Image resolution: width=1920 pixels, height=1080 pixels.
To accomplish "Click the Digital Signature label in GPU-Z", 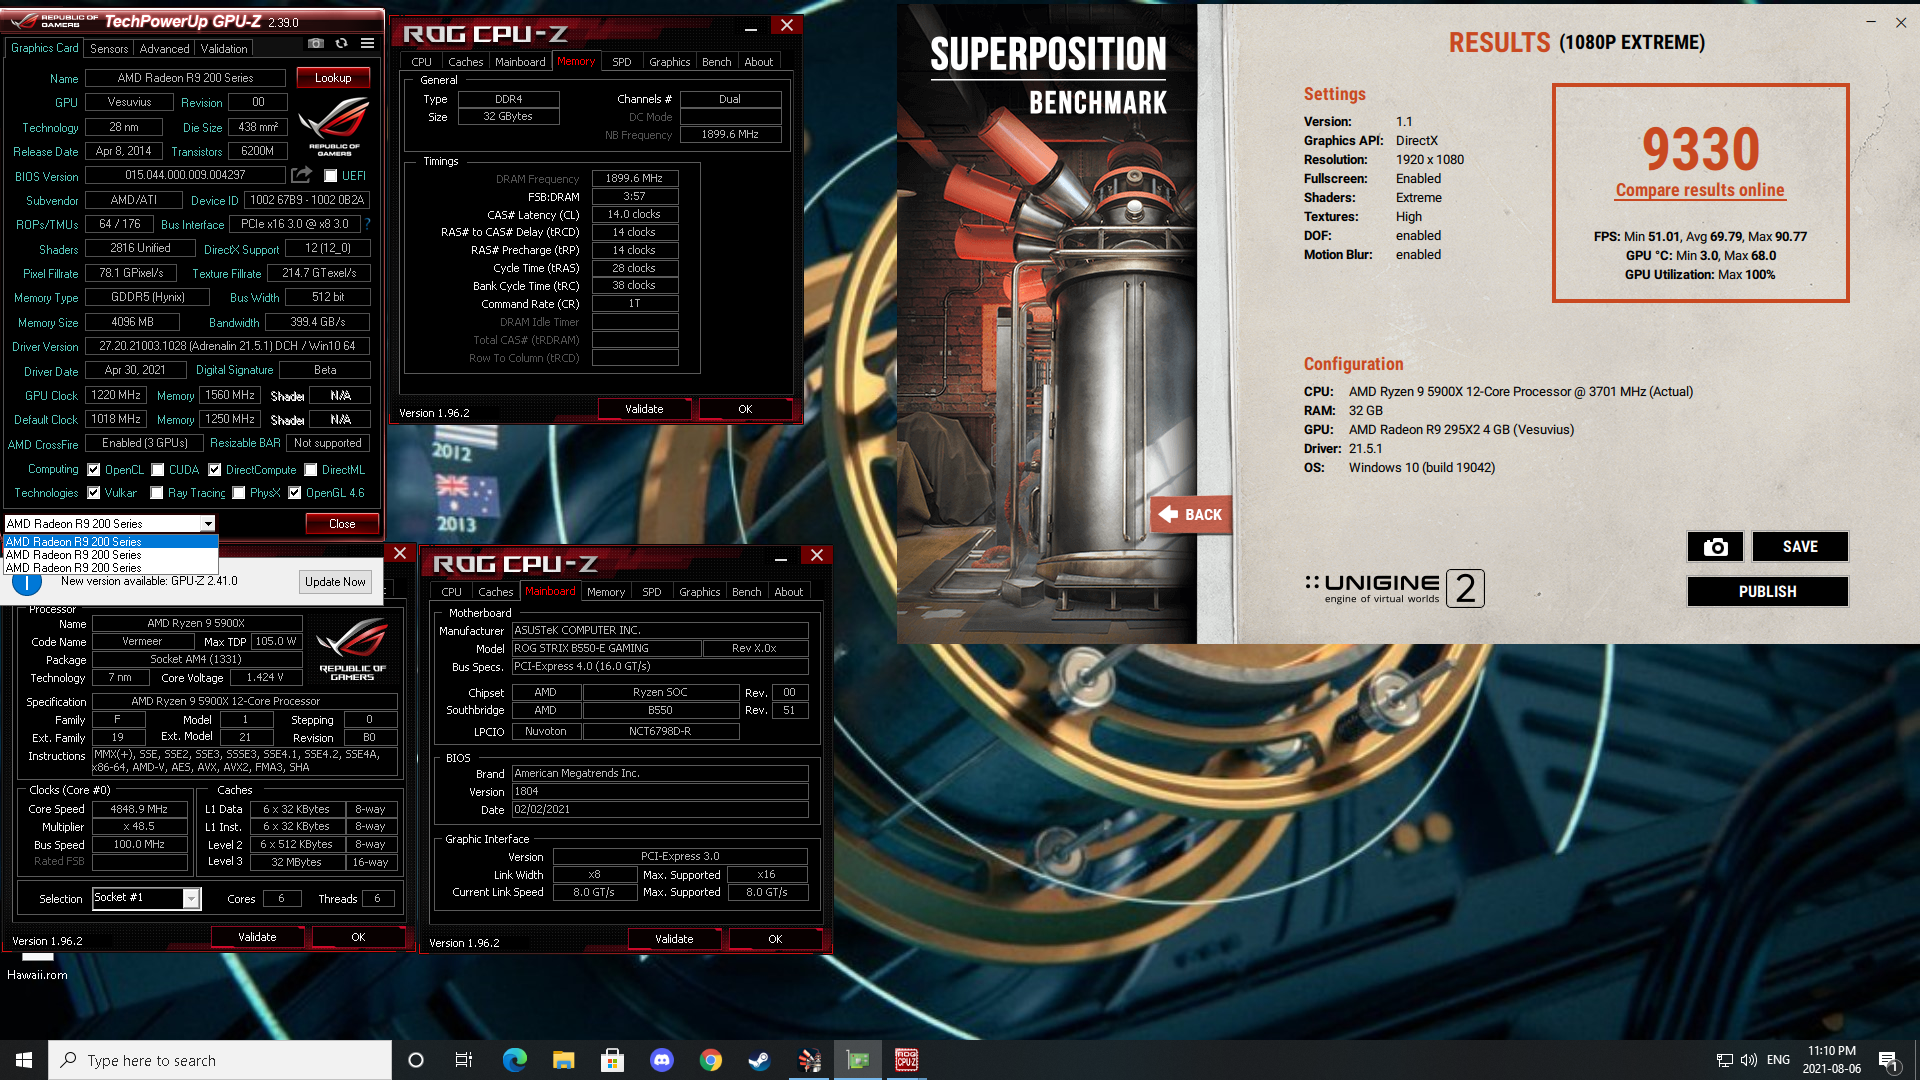I will pos(234,370).
